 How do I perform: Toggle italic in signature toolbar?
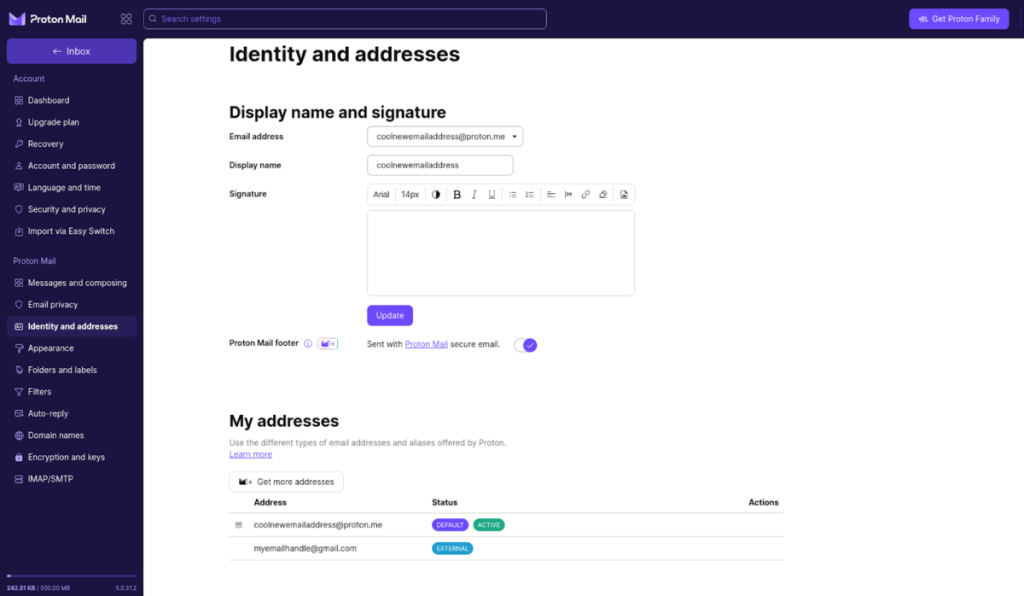coord(474,195)
